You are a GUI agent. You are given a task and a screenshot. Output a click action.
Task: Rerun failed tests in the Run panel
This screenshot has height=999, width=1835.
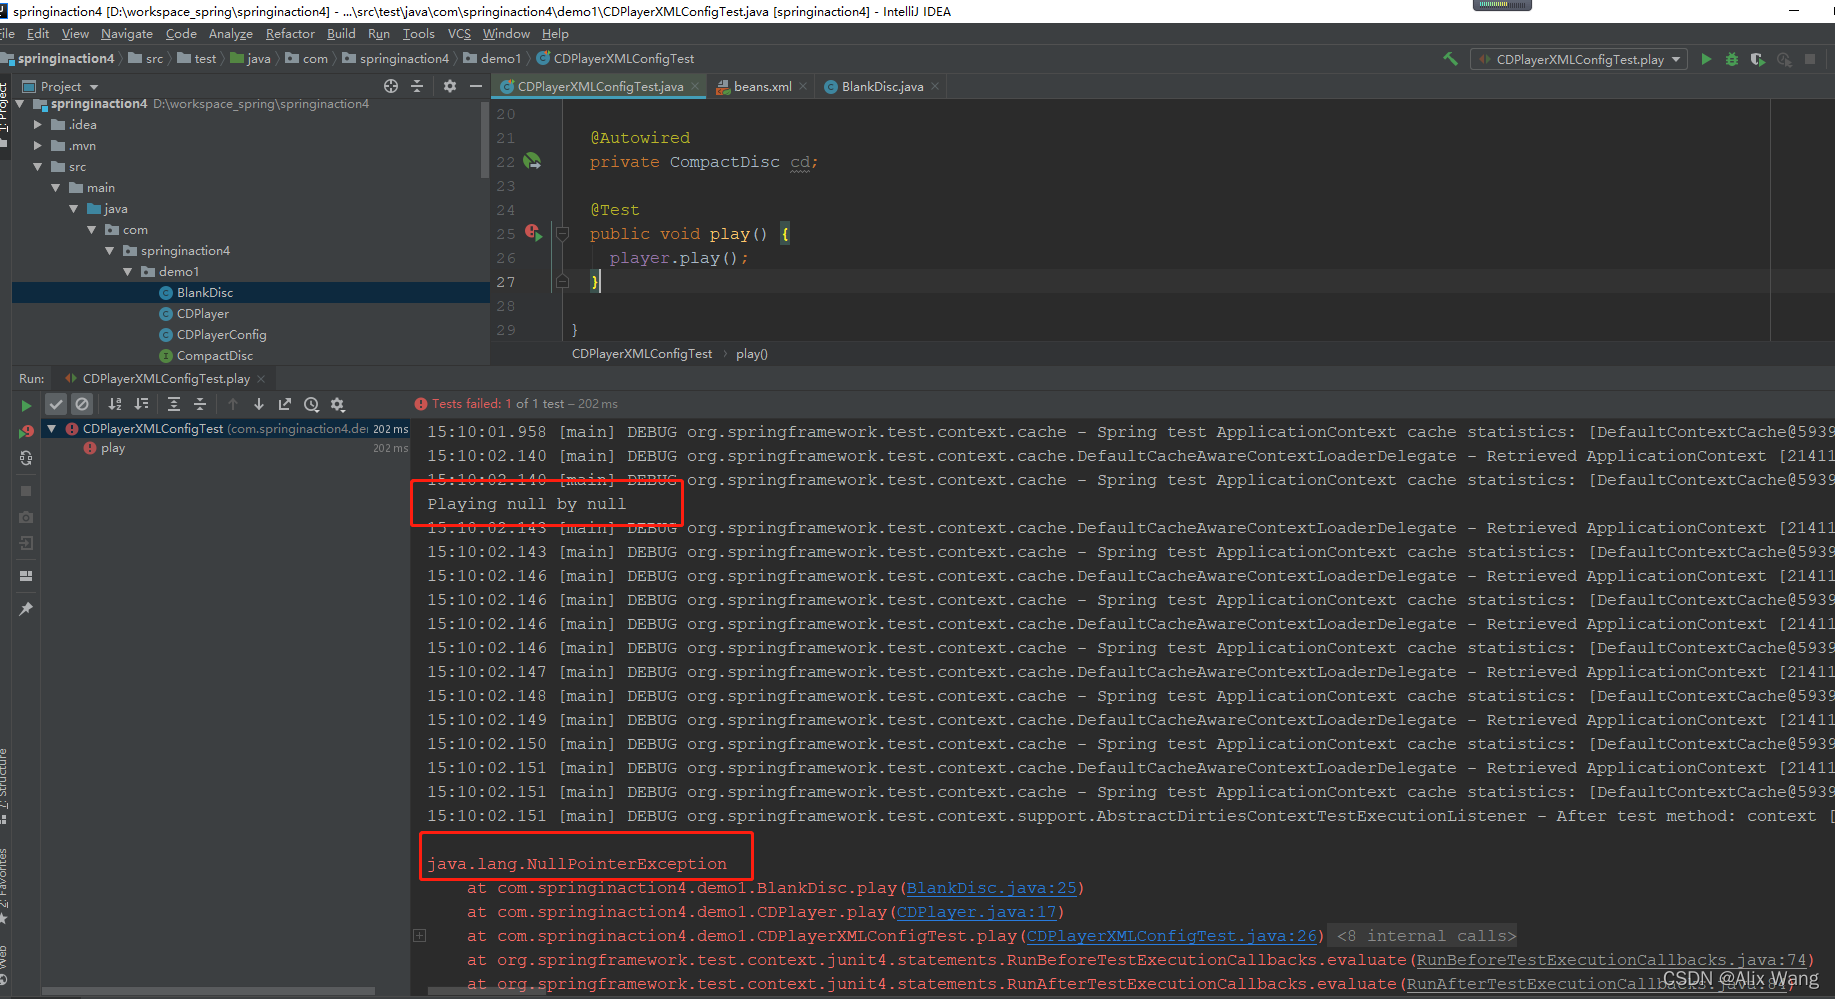coord(26,431)
